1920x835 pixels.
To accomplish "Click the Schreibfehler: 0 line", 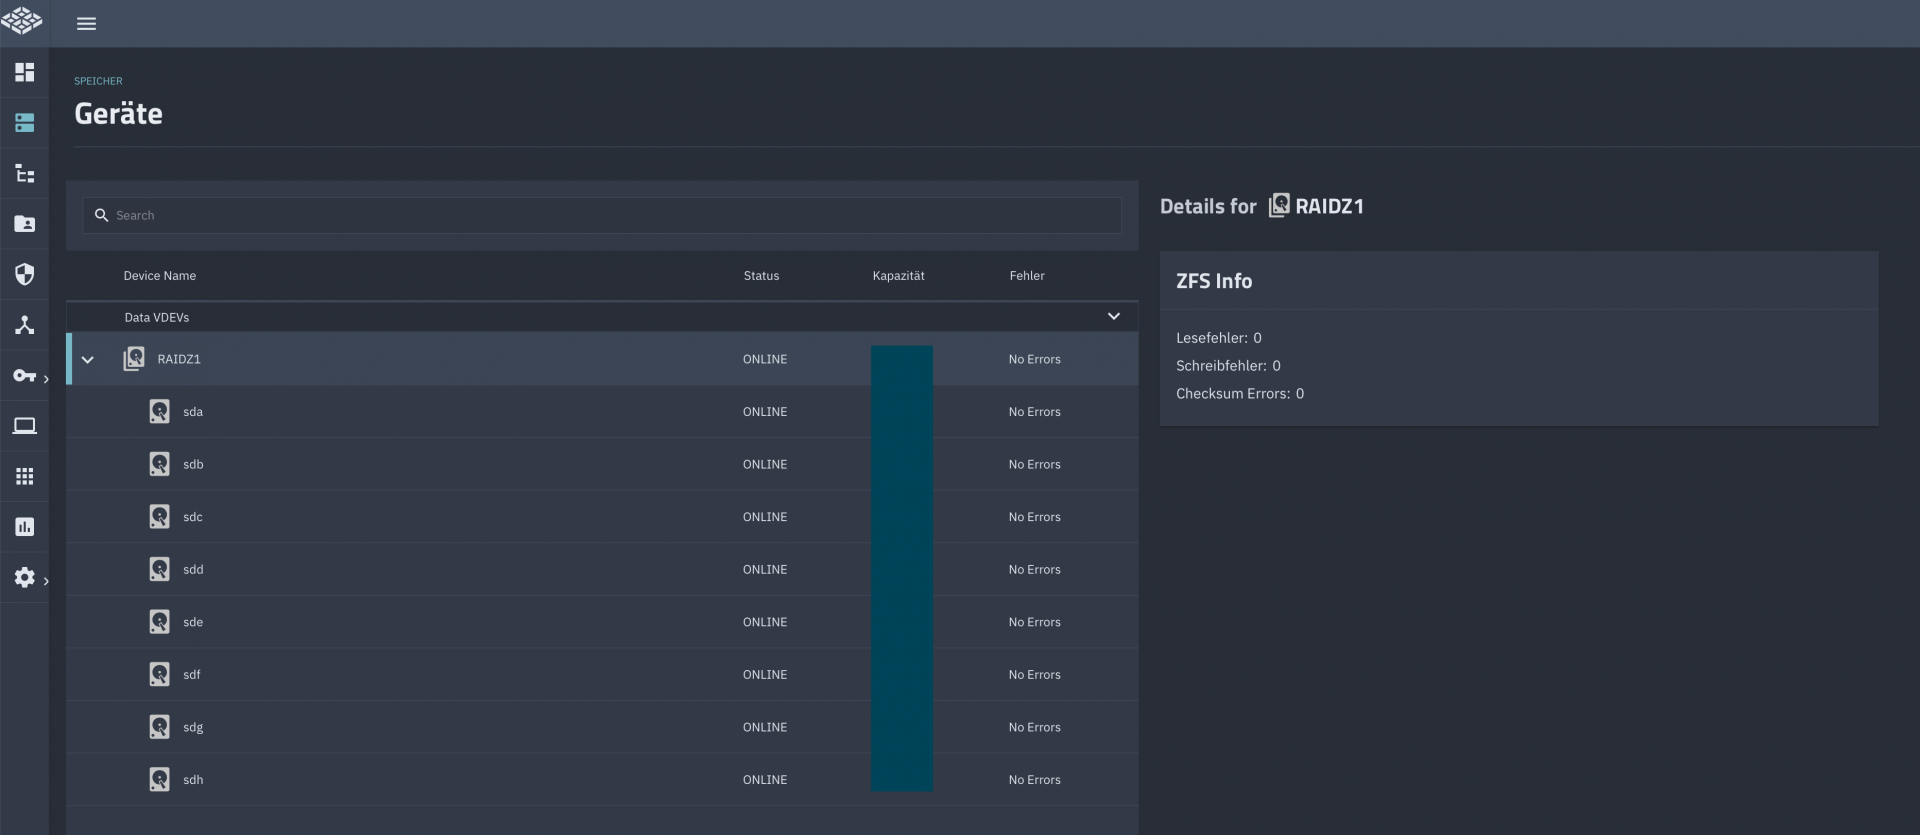I will [x=1228, y=366].
